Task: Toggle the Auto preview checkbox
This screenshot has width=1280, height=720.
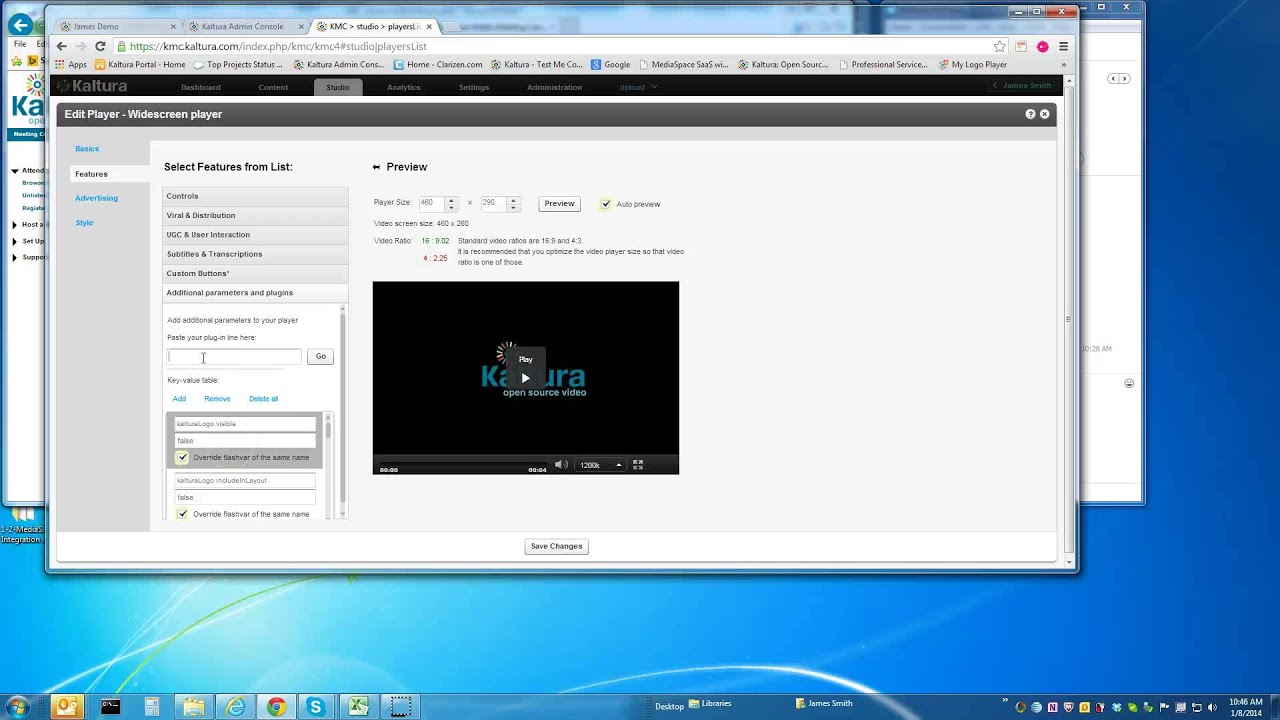Action: tap(606, 204)
